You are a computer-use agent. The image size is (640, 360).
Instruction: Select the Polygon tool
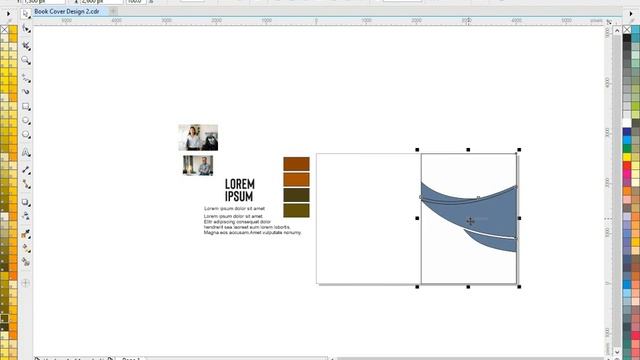tap(26, 135)
